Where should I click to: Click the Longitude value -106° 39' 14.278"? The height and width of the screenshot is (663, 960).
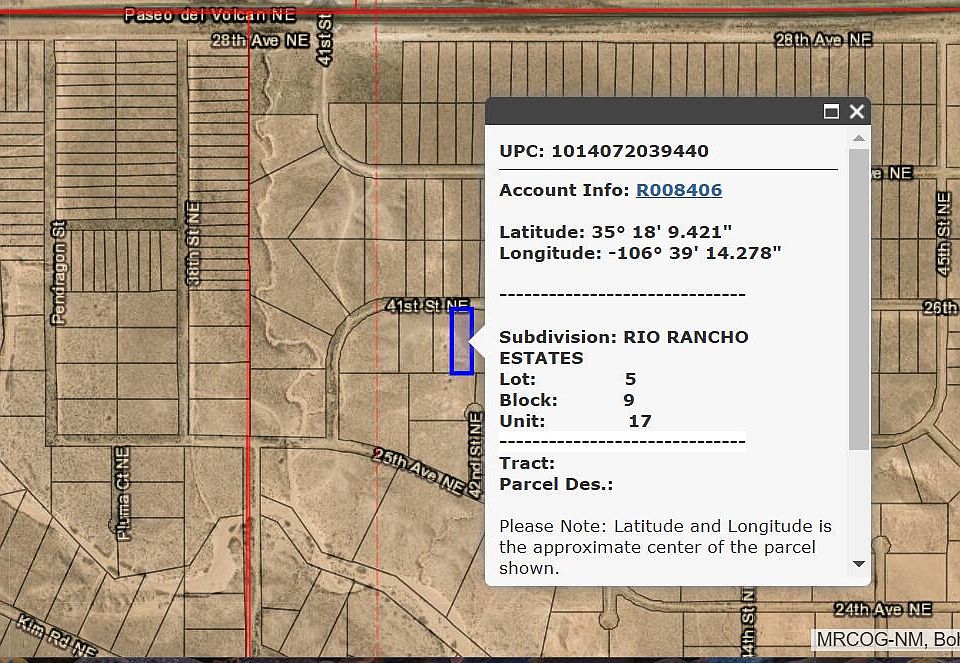(694, 253)
